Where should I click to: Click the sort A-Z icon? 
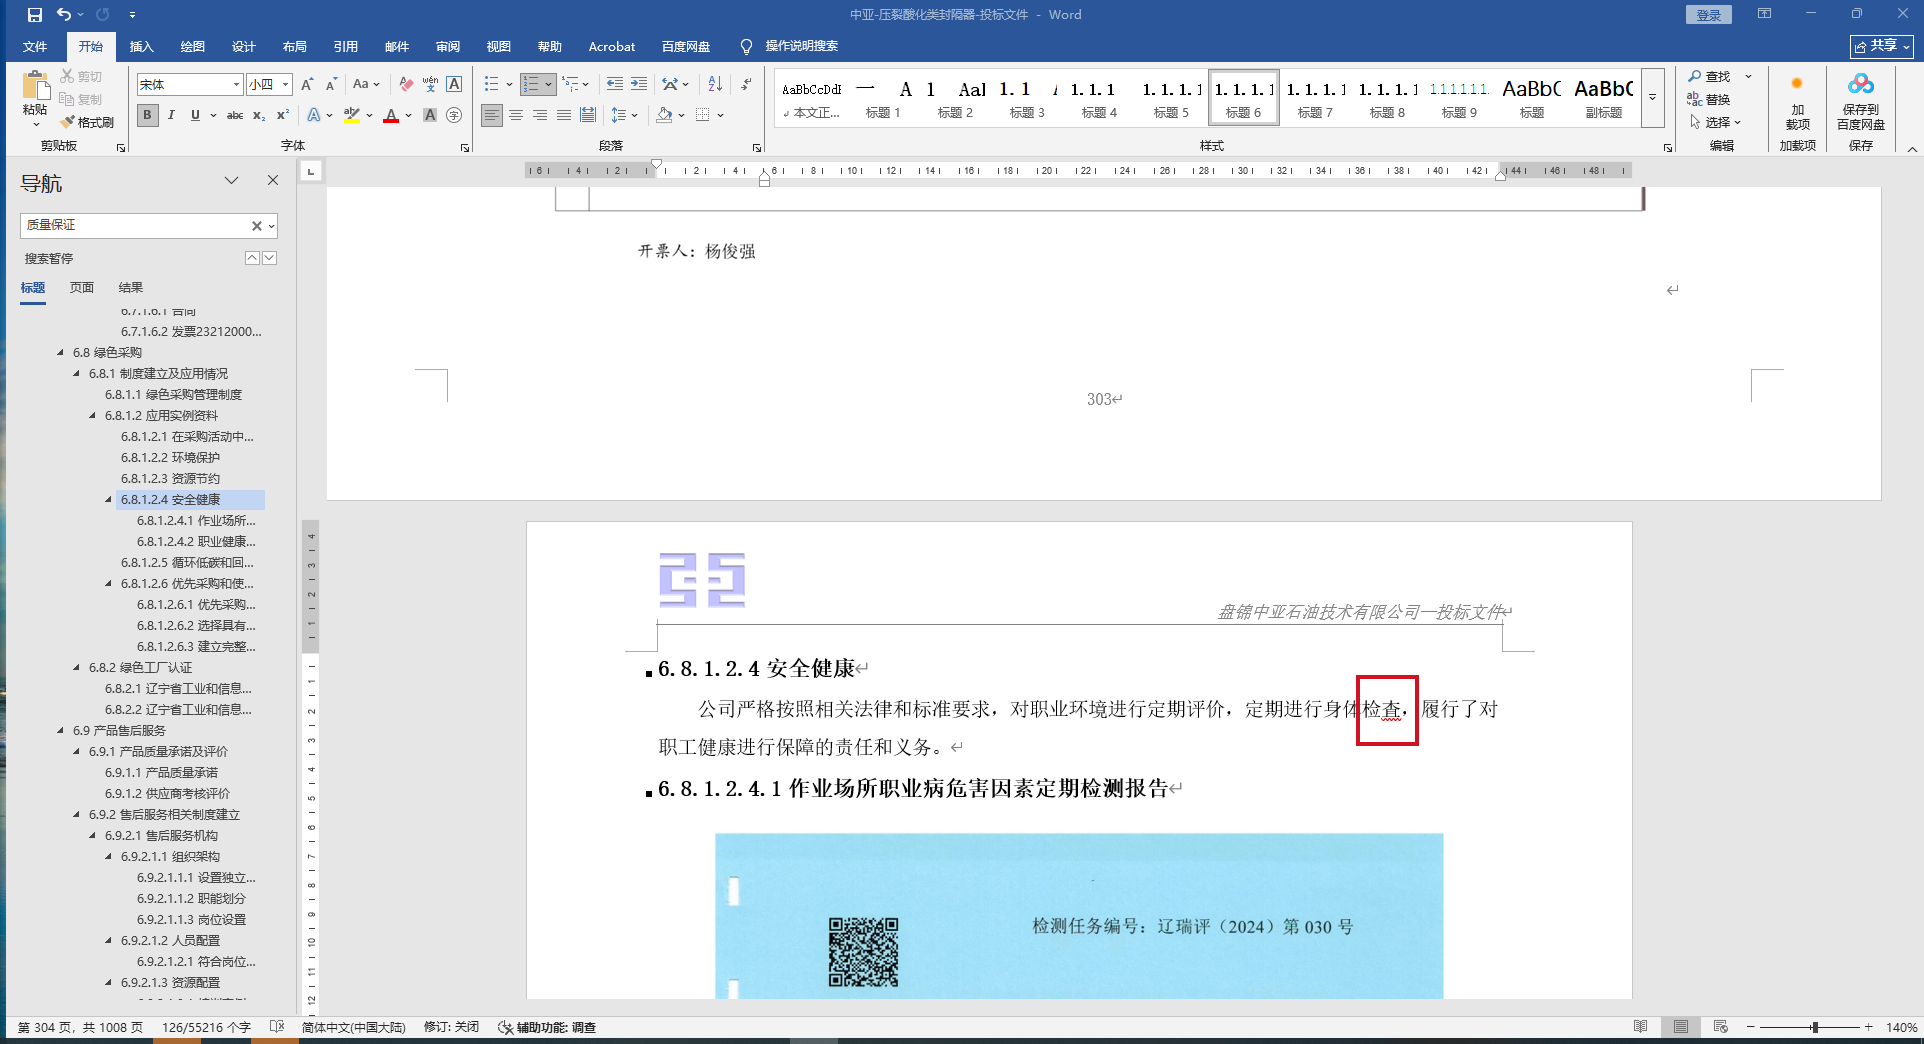[x=715, y=85]
